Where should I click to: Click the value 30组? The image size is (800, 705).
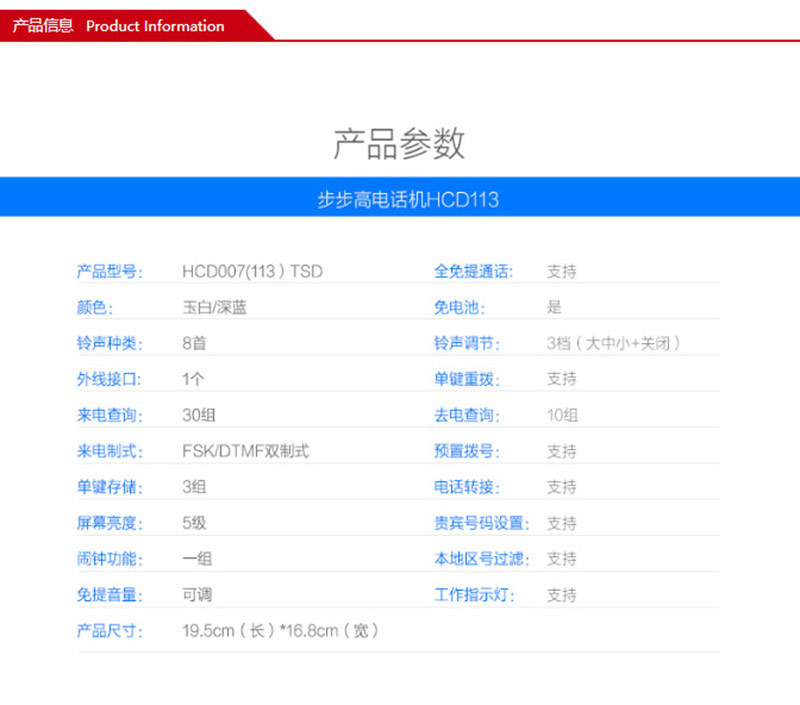point(199,415)
